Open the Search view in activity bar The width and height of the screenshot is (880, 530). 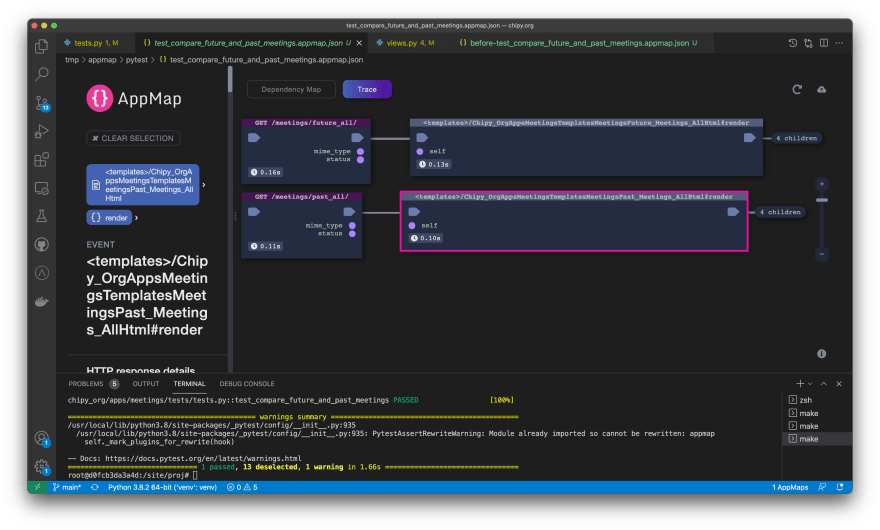point(42,74)
